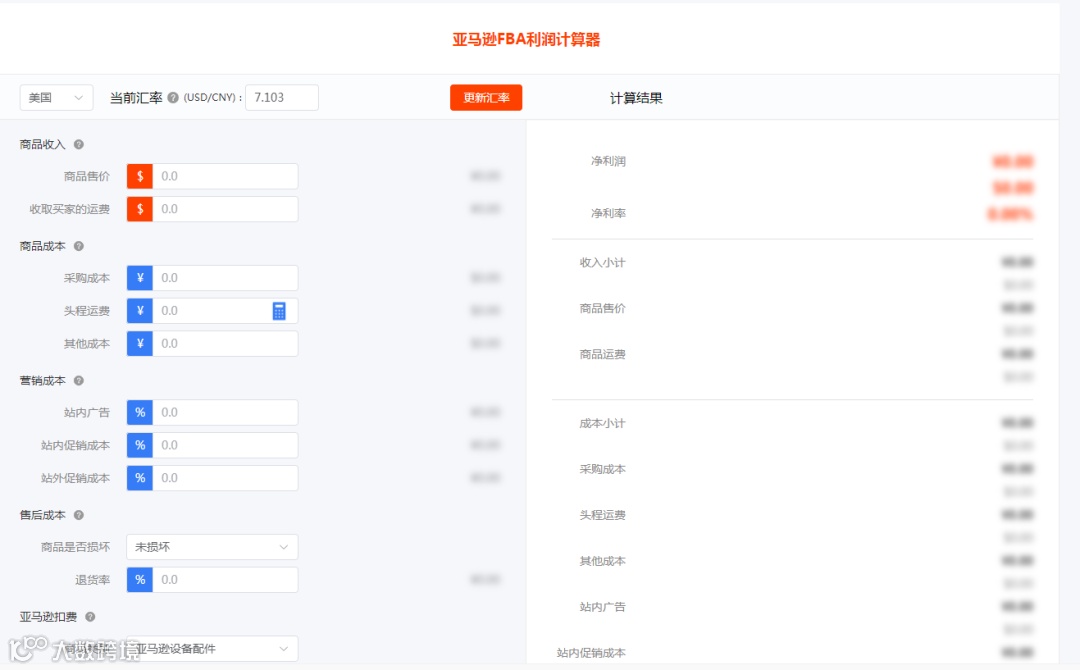Open the 商品是否损坏 dropdown showing 未损坏

[x=212, y=547]
